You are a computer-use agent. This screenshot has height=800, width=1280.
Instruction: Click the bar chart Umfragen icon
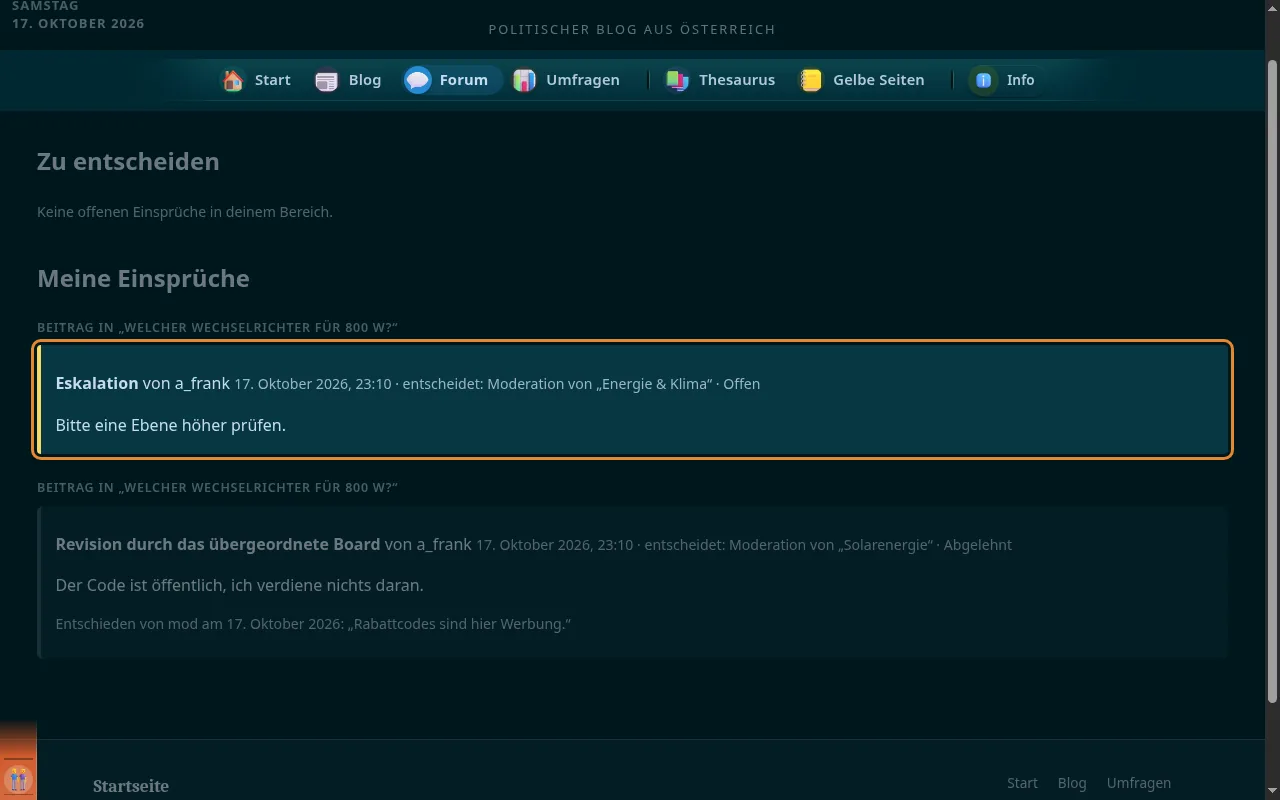pos(524,80)
